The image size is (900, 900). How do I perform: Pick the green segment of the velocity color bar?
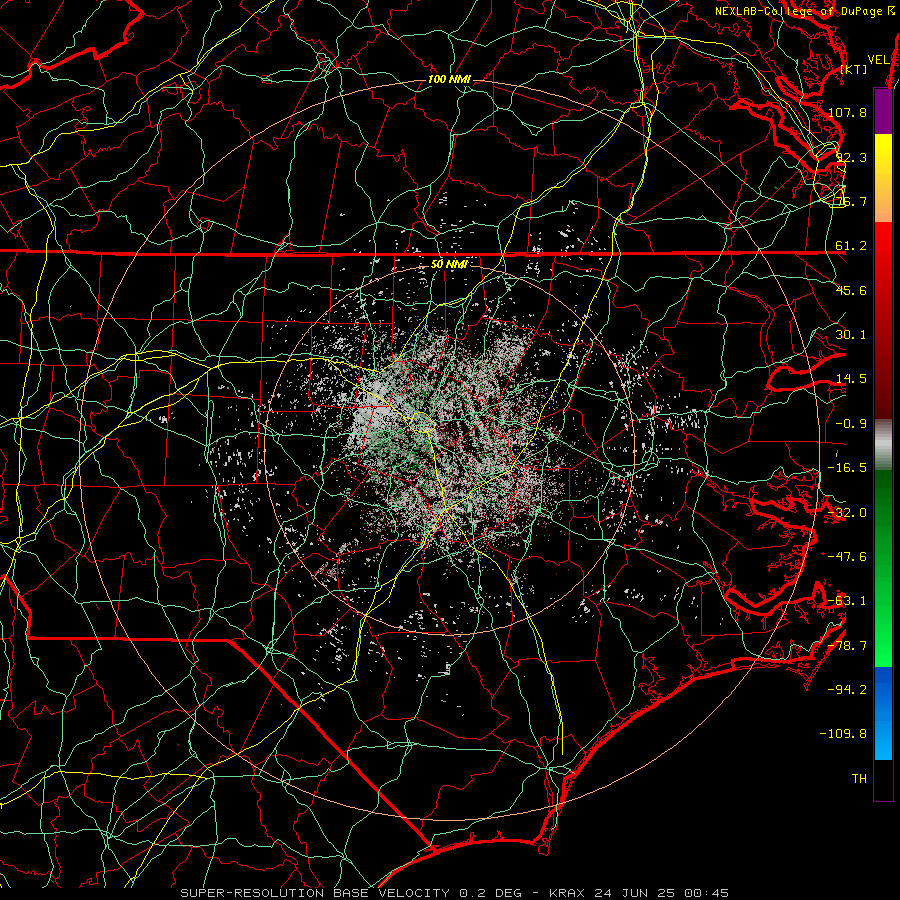point(883,568)
